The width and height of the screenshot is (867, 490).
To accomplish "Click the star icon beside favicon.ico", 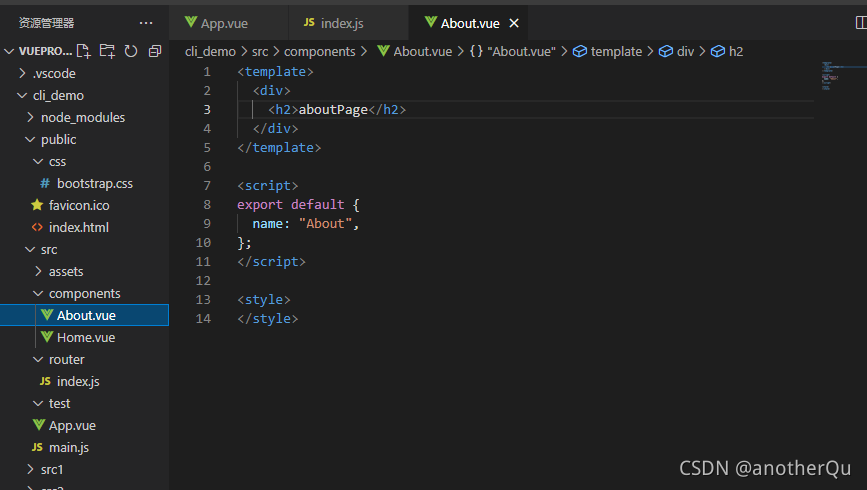I will point(37,205).
